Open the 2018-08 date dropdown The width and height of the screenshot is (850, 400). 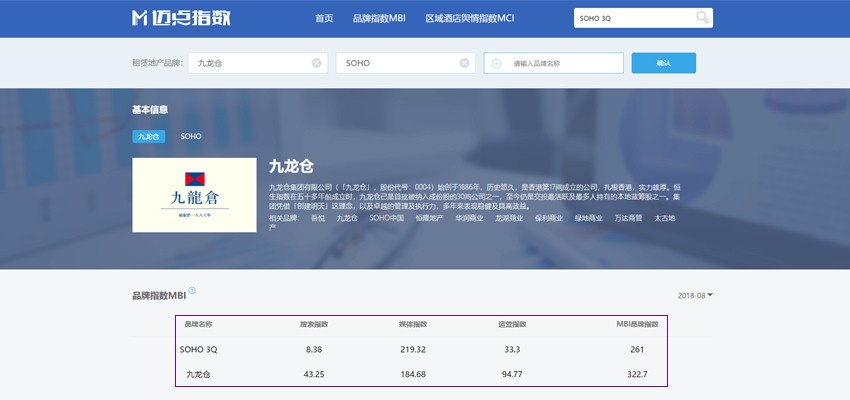coord(695,295)
